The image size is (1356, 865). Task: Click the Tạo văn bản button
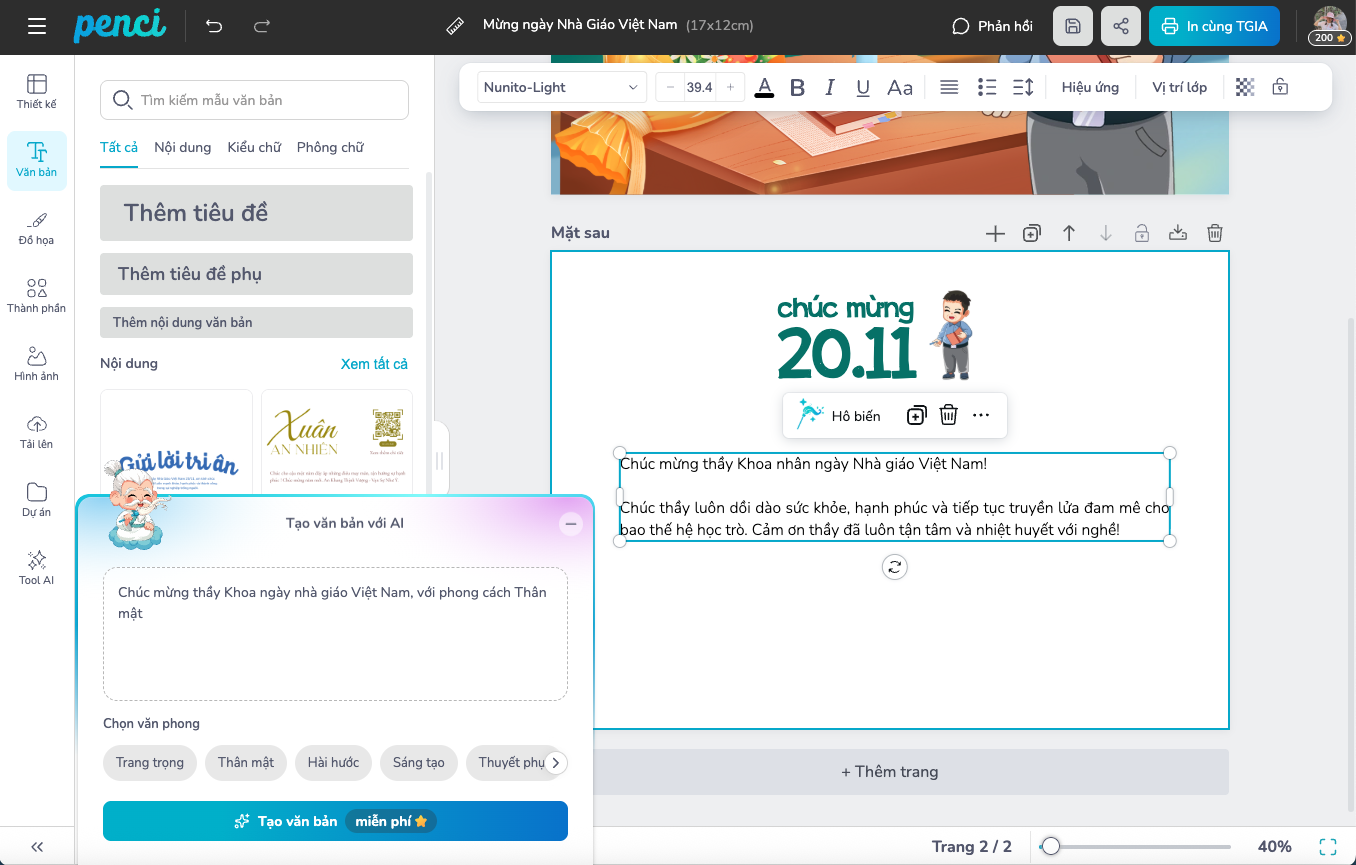(x=335, y=821)
